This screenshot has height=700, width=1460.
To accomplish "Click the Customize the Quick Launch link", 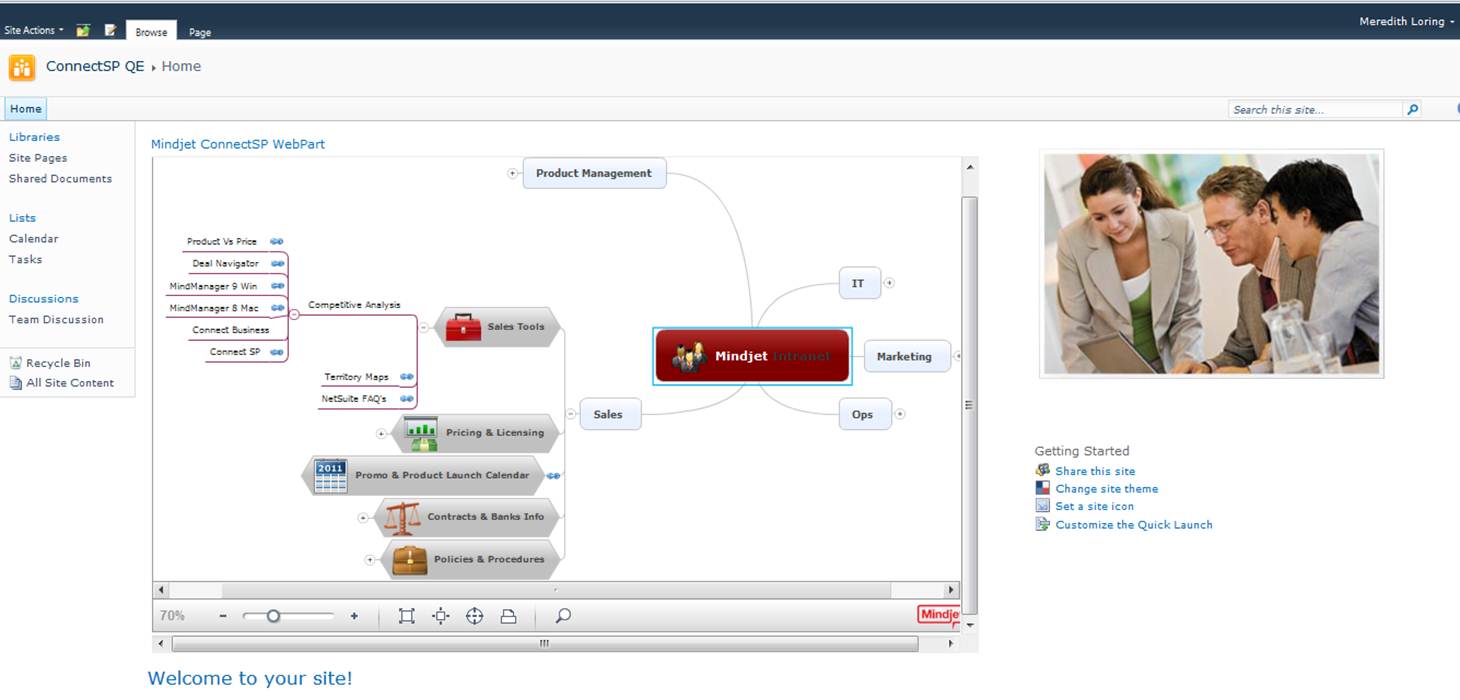I will click(1134, 525).
